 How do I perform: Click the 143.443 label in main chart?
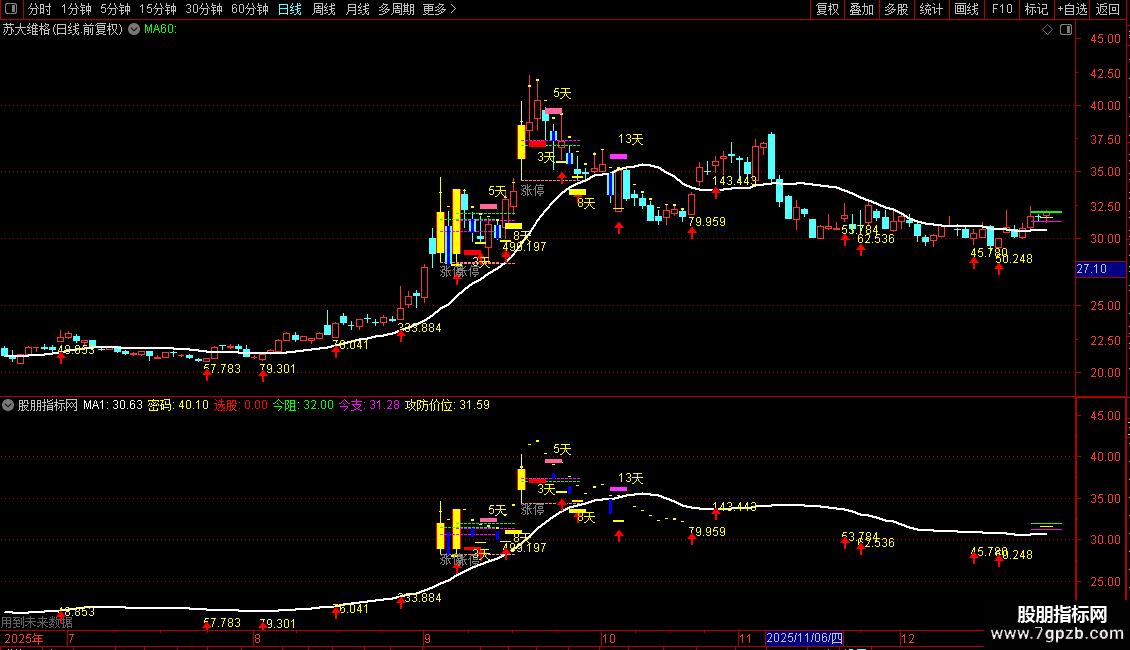tap(734, 181)
